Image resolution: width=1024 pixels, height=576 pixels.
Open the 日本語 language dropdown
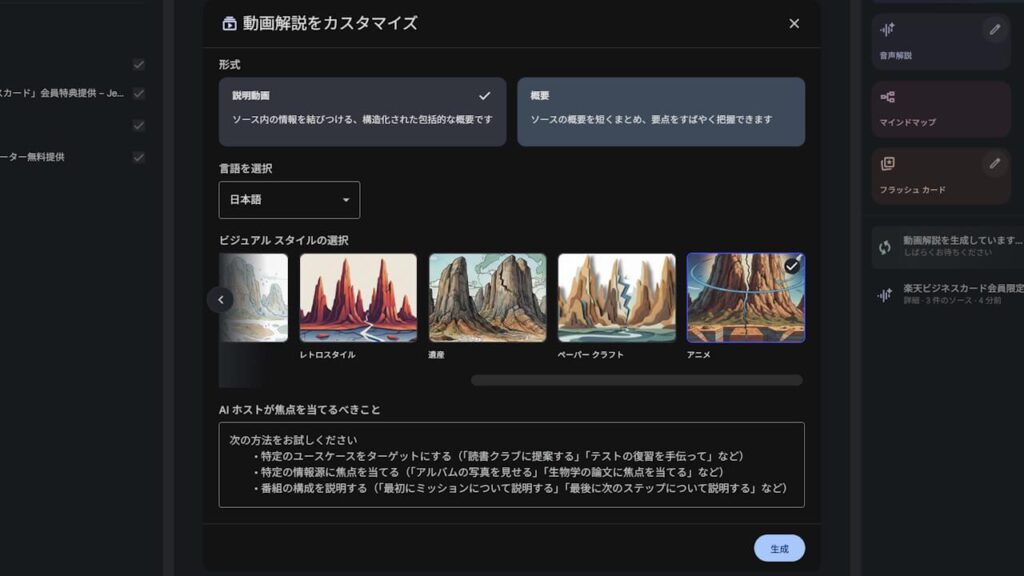click(x=290, y=199)
